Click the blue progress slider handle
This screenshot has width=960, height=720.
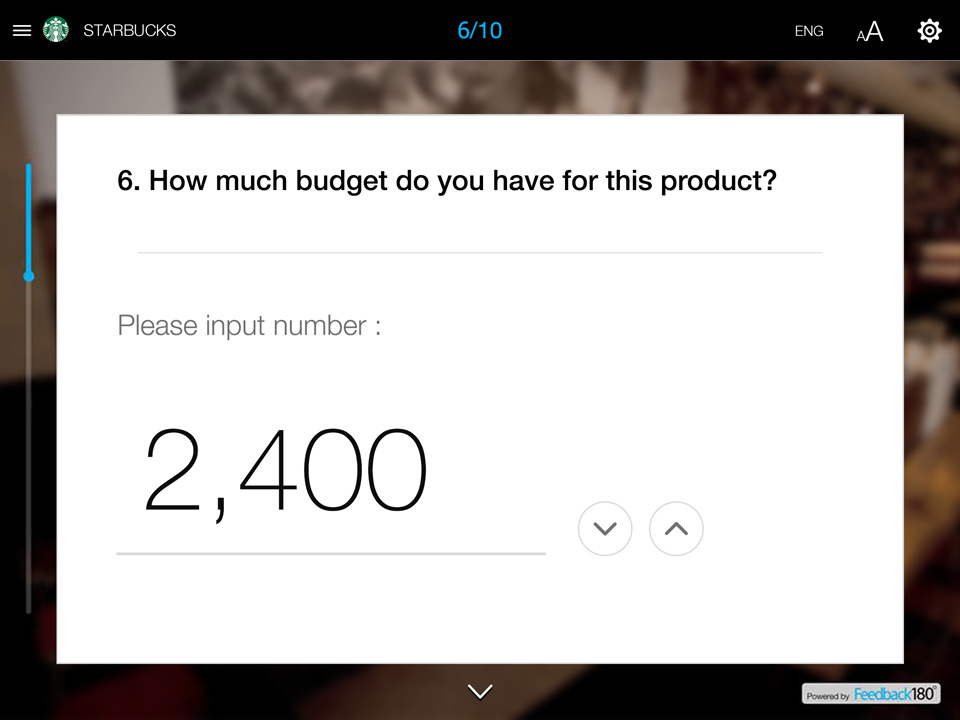[x=29, y=275]
